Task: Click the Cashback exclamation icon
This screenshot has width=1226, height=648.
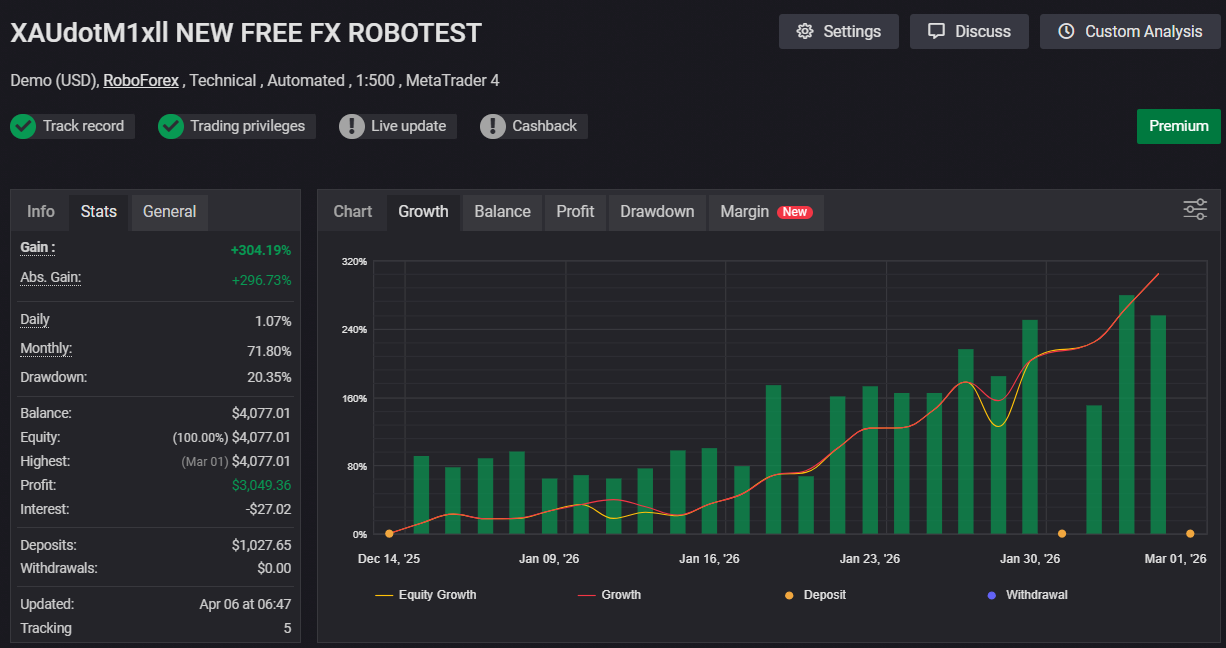Action: [x=493, y=127]
